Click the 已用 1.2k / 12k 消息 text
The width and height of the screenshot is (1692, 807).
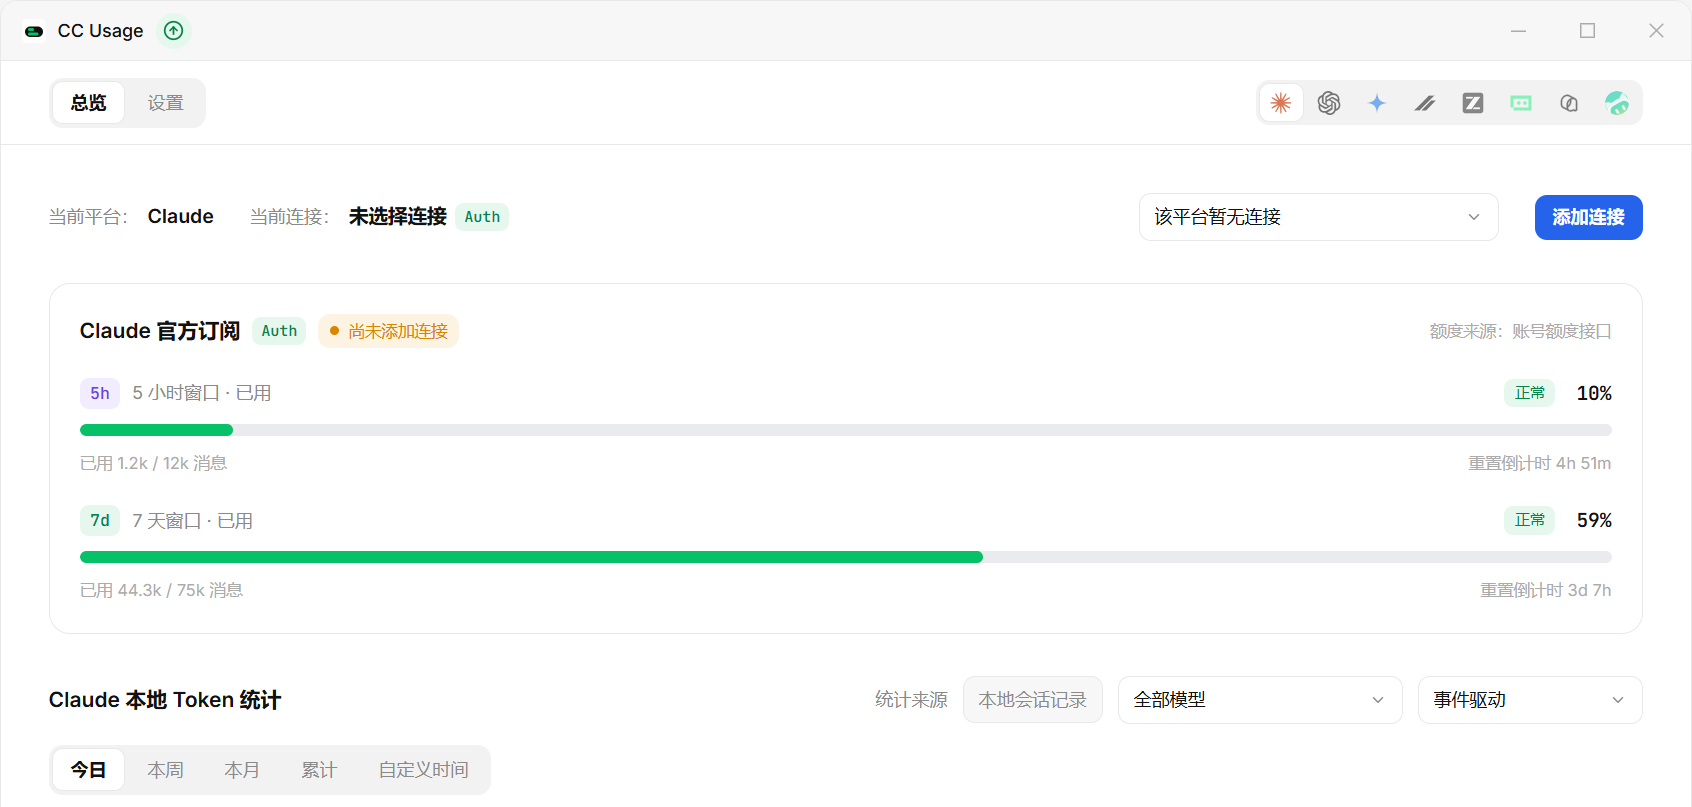154,463
